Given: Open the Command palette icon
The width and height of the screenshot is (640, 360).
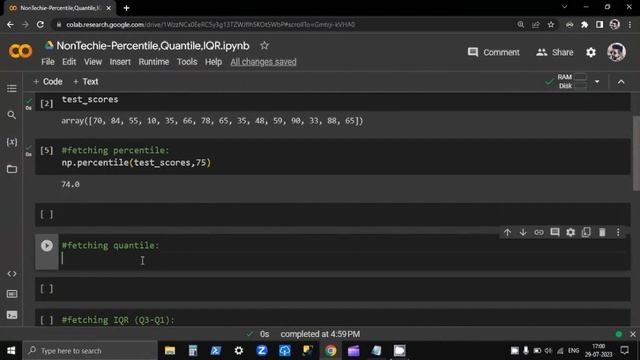Looking at the screenshot, I should click(12, 294).
